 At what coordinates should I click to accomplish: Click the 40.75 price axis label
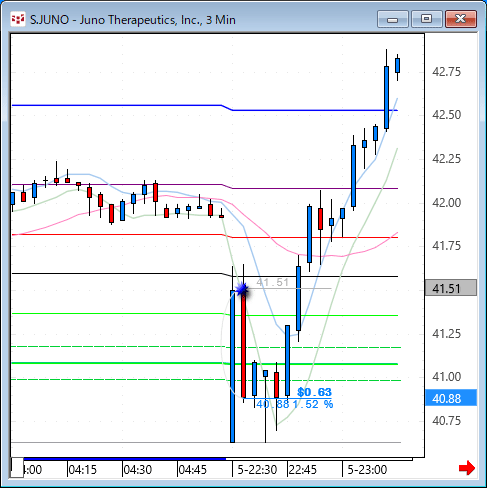[x=446, y=421]
